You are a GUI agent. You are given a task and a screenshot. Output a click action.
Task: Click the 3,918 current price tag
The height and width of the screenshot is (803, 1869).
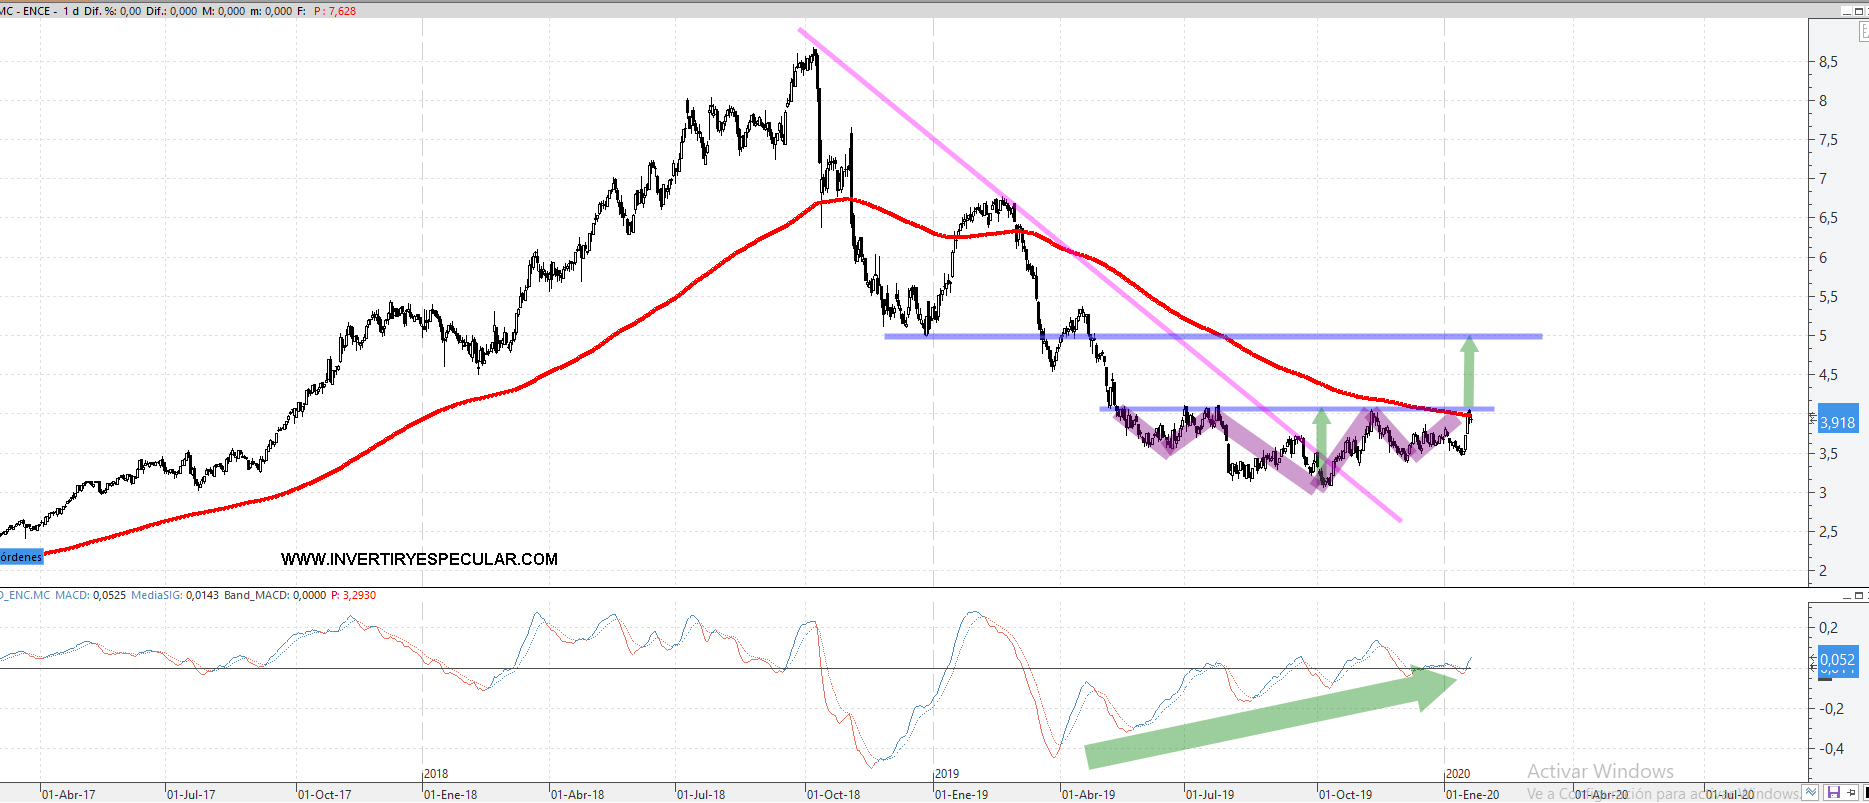point(1837,422)
